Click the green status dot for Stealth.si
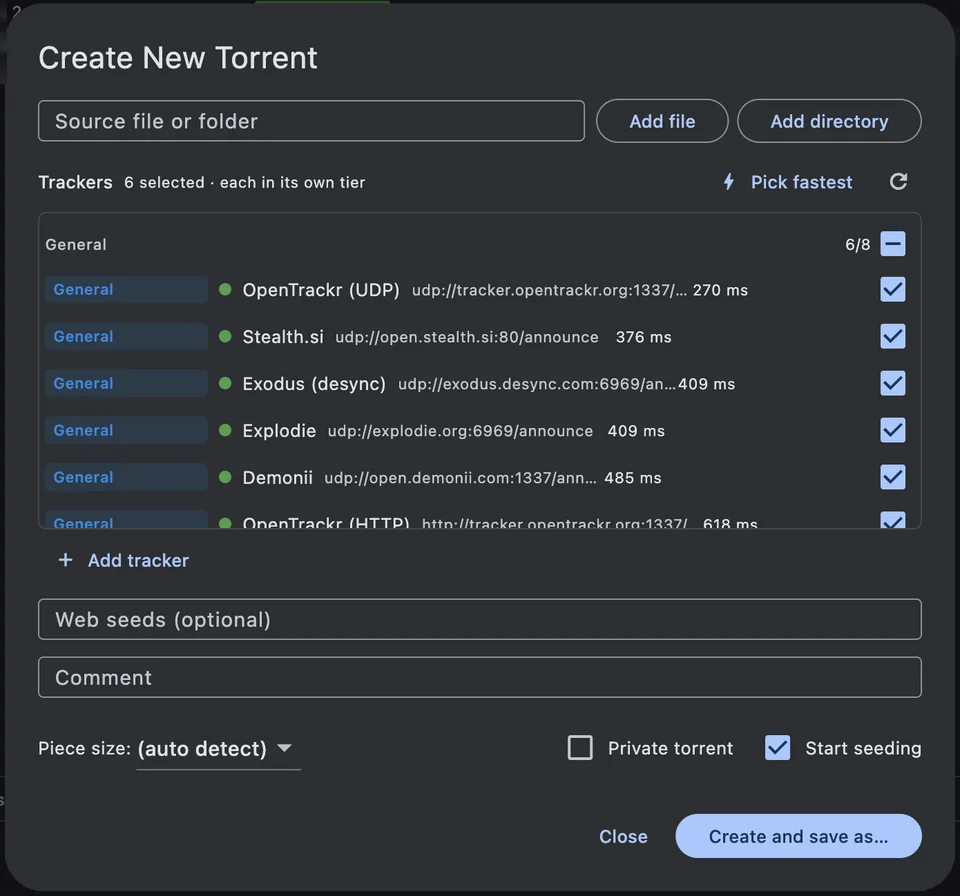 225,336
